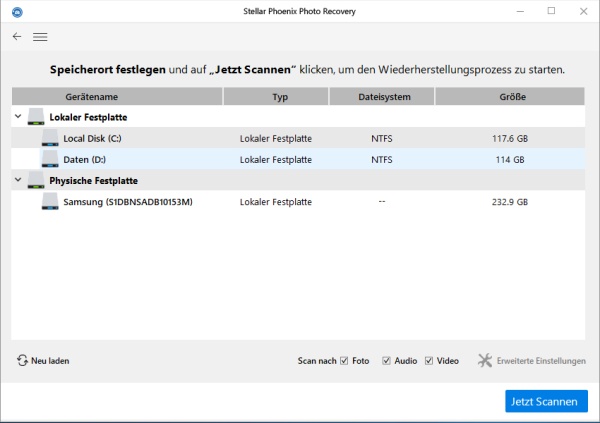Image resolution: width=600 pixels, height=423 pixels.
Task: Click NTFS in Daten (D:) row
Action: point(382,159)
